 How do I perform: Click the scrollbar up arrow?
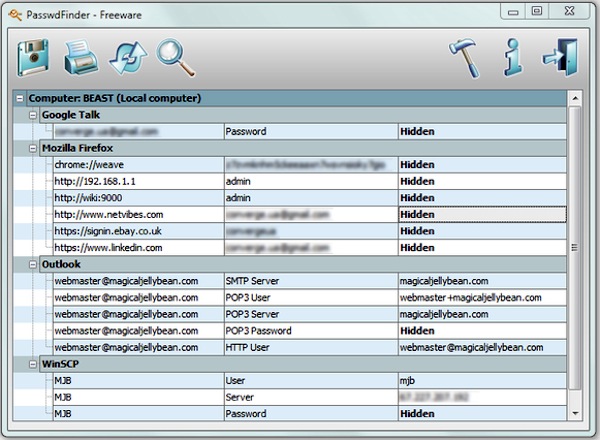click(575, 99)
